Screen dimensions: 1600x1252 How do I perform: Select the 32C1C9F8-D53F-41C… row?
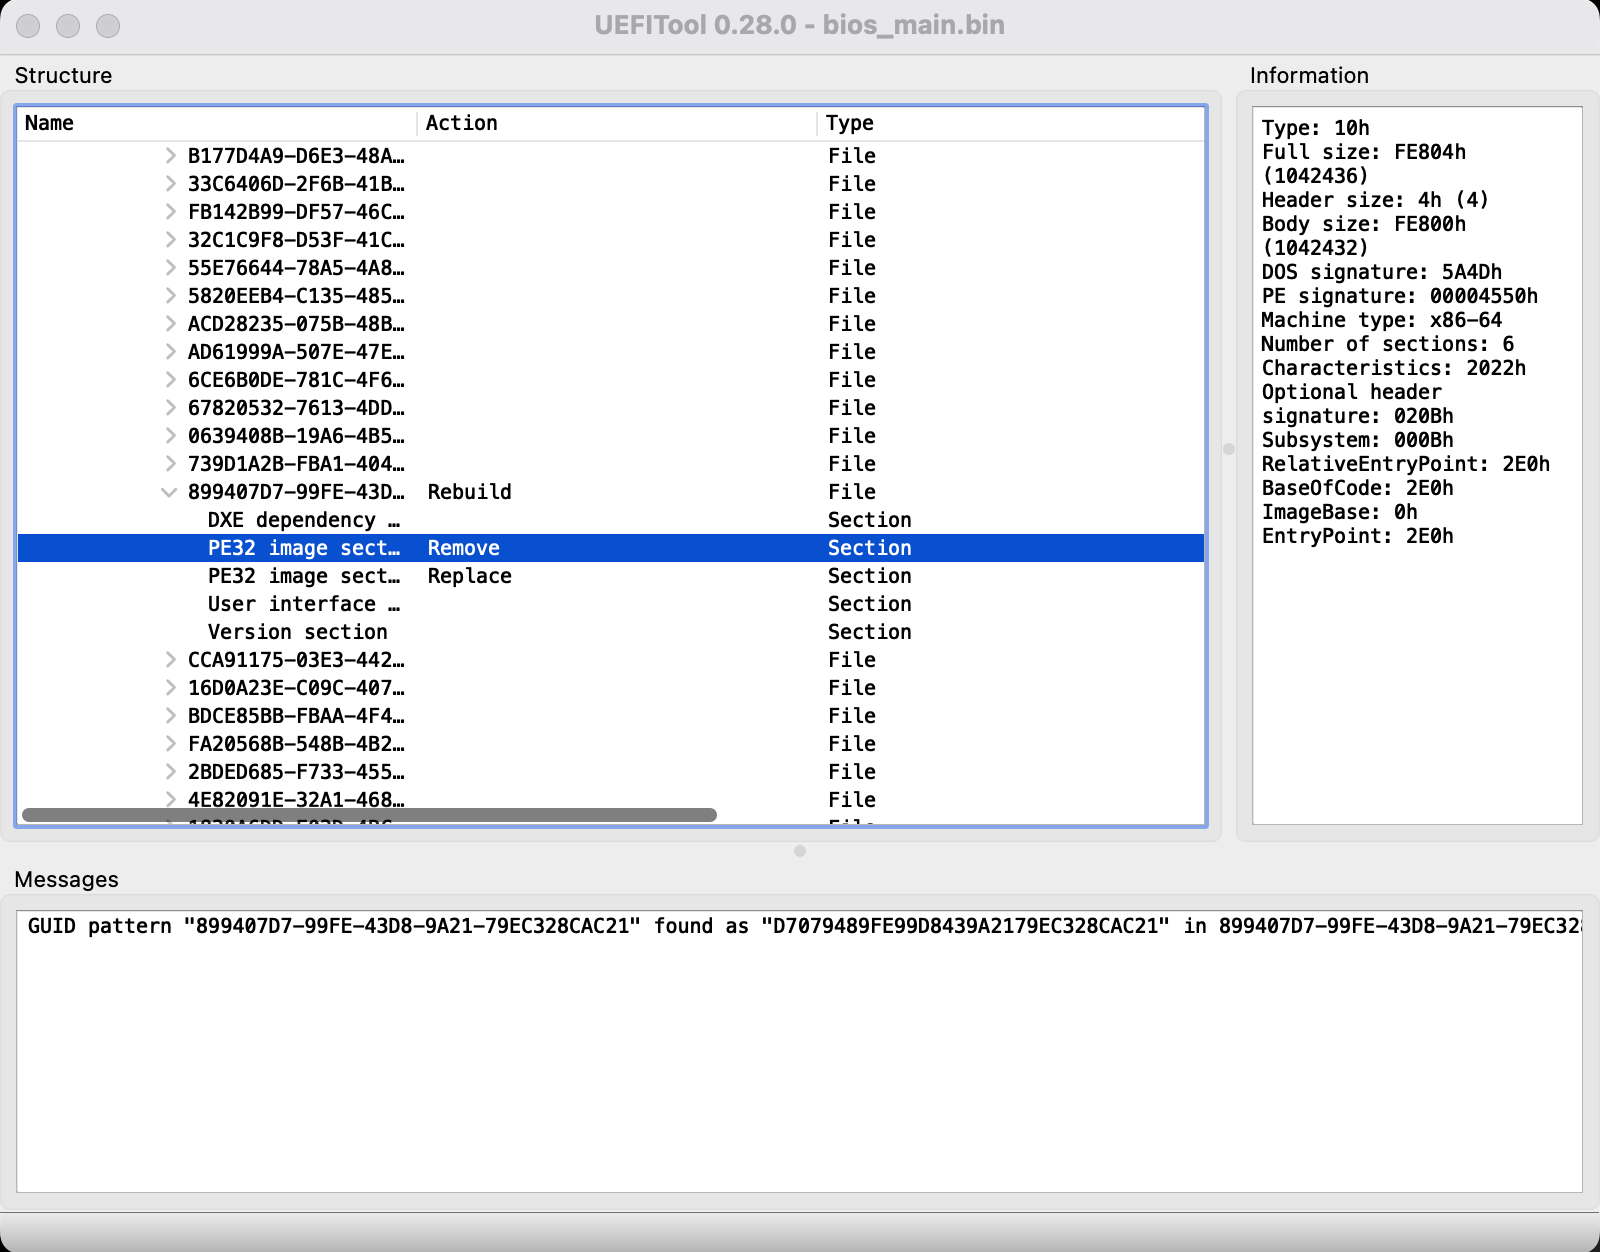click(x=611, y=240)
